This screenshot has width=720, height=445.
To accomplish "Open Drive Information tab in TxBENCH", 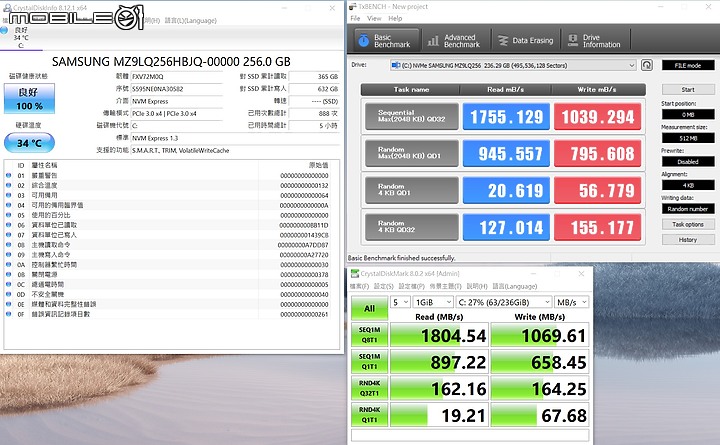I will tap(595, 41).
